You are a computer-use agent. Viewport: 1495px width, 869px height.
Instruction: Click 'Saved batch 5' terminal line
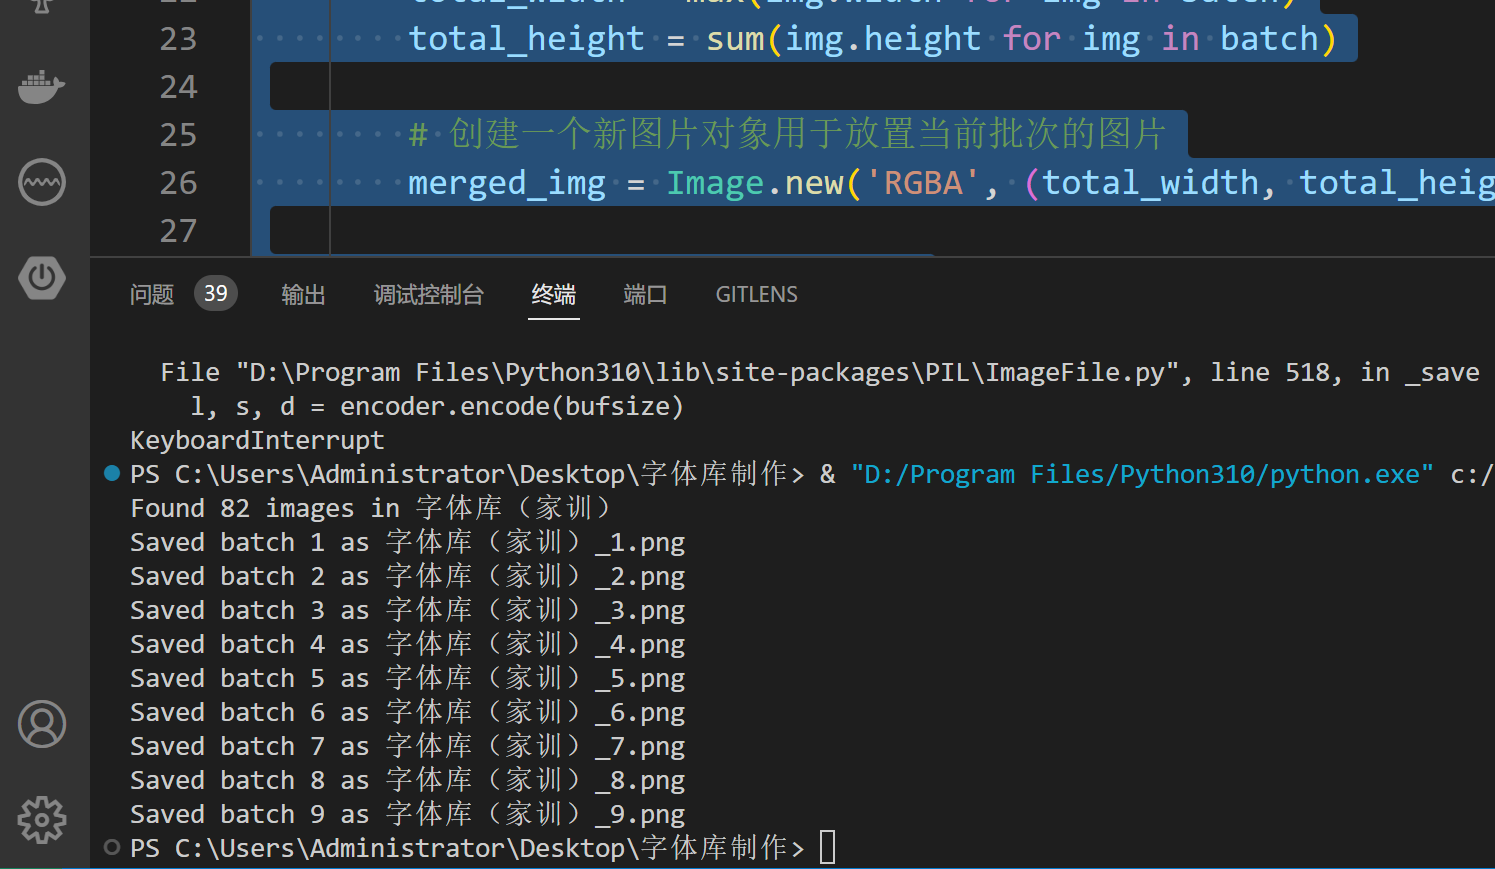pos(408,678)
